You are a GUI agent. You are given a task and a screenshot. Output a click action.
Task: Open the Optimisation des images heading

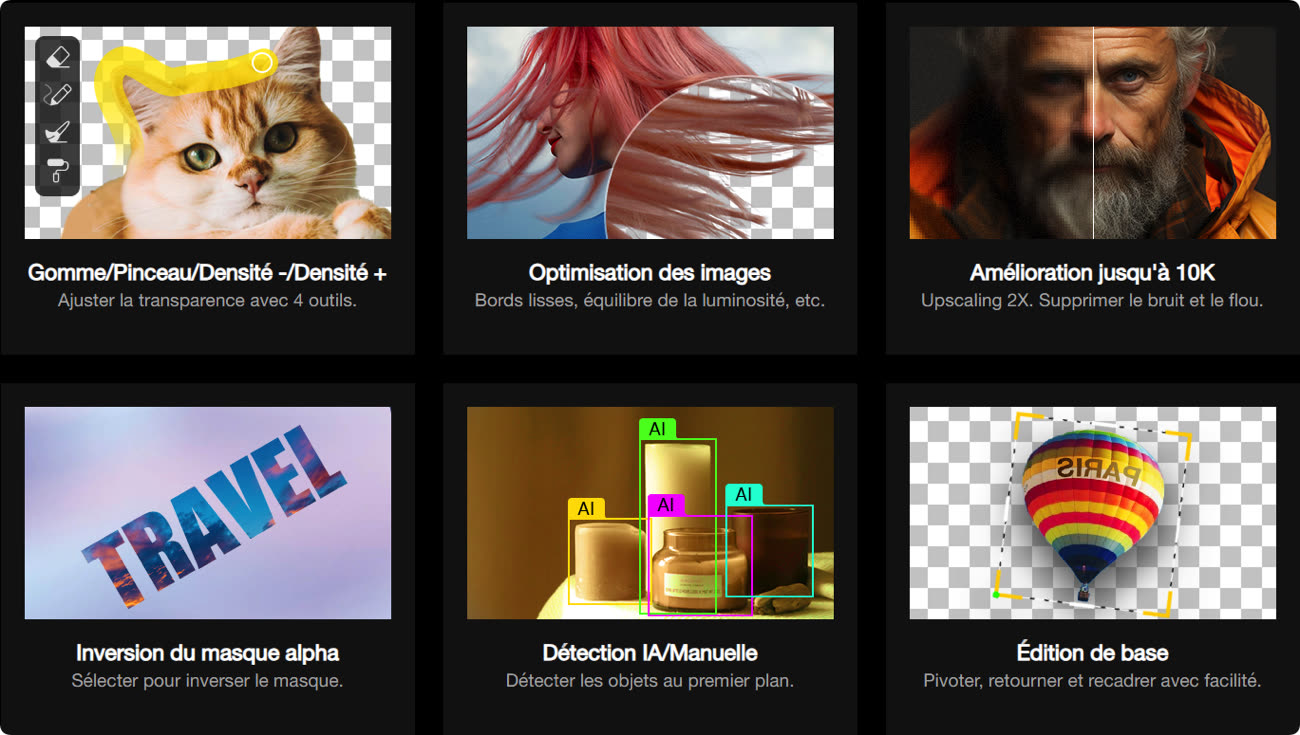(650, 273)
